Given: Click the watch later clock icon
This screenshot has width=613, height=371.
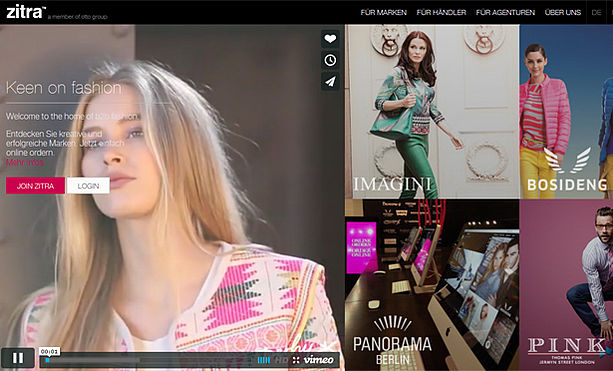Looking at the screenshot, I should click(330, 60).
